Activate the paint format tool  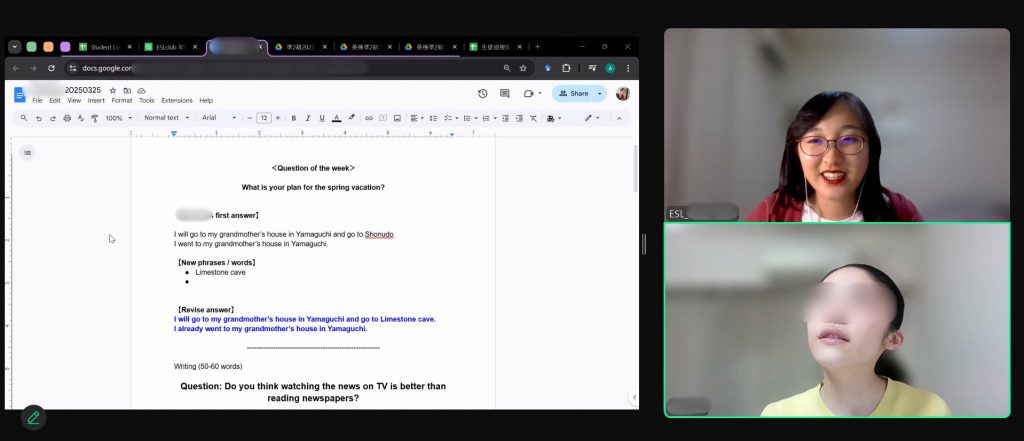tap(95, 118)
